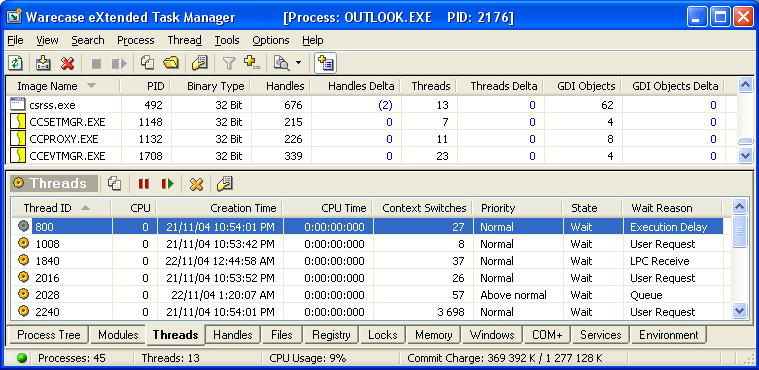Image resolution: width=759 pixels, height=370 pixels.
Task: Click the CCPROXY.EXE process icon
Action: click(x=17, y=139)
